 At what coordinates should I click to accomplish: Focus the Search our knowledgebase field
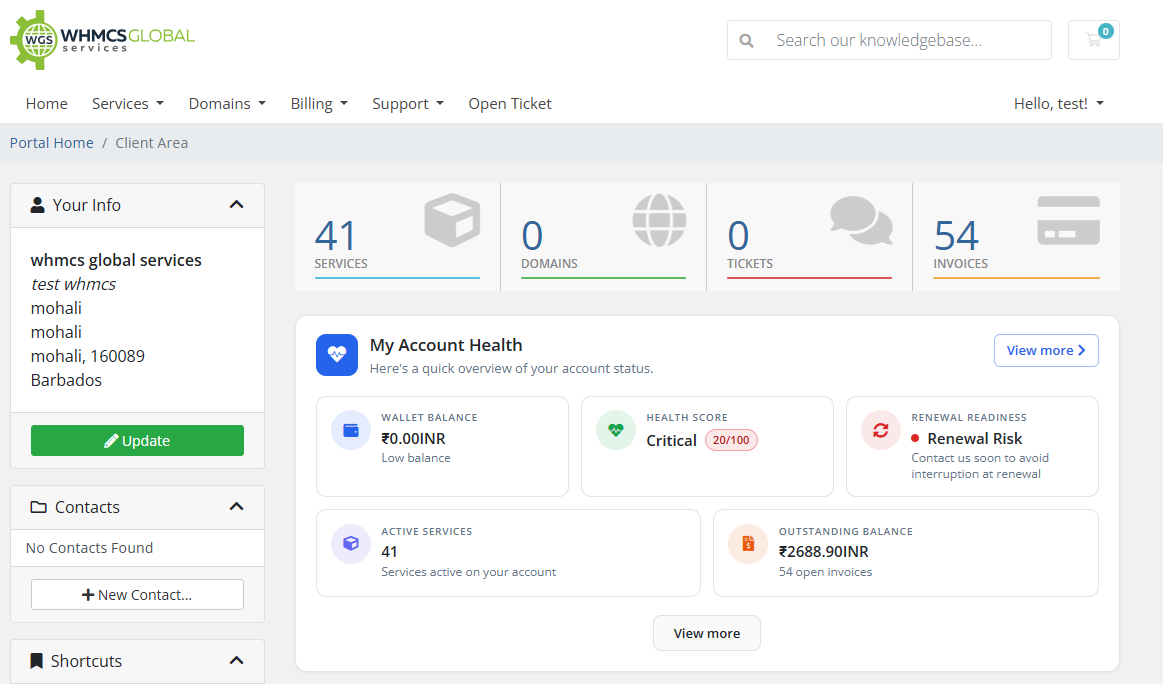click(x=909, y=40)
